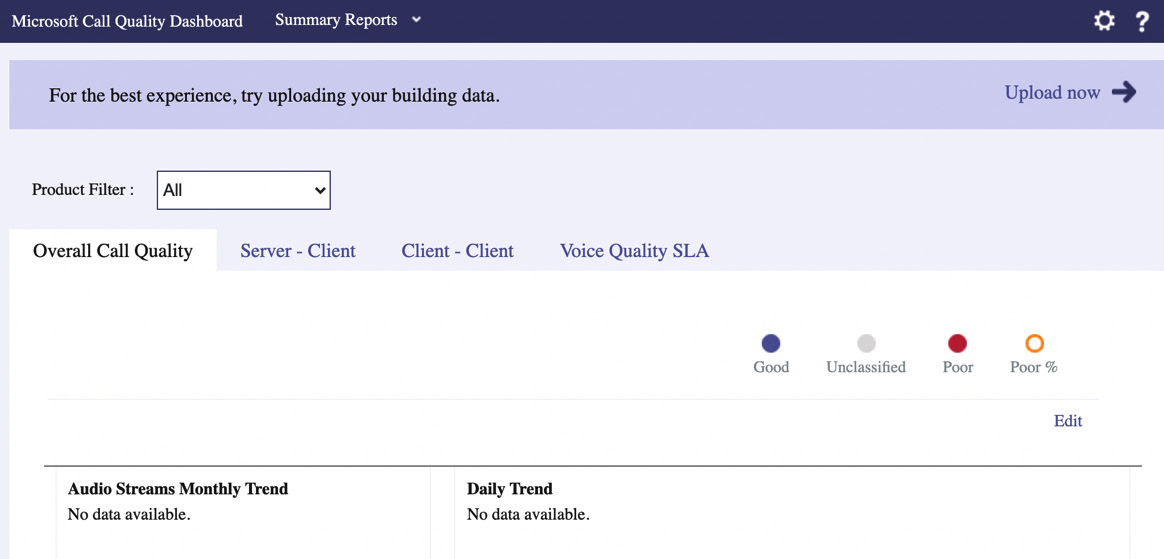Open the Voice Quality SLA tab

click(635, 251)
